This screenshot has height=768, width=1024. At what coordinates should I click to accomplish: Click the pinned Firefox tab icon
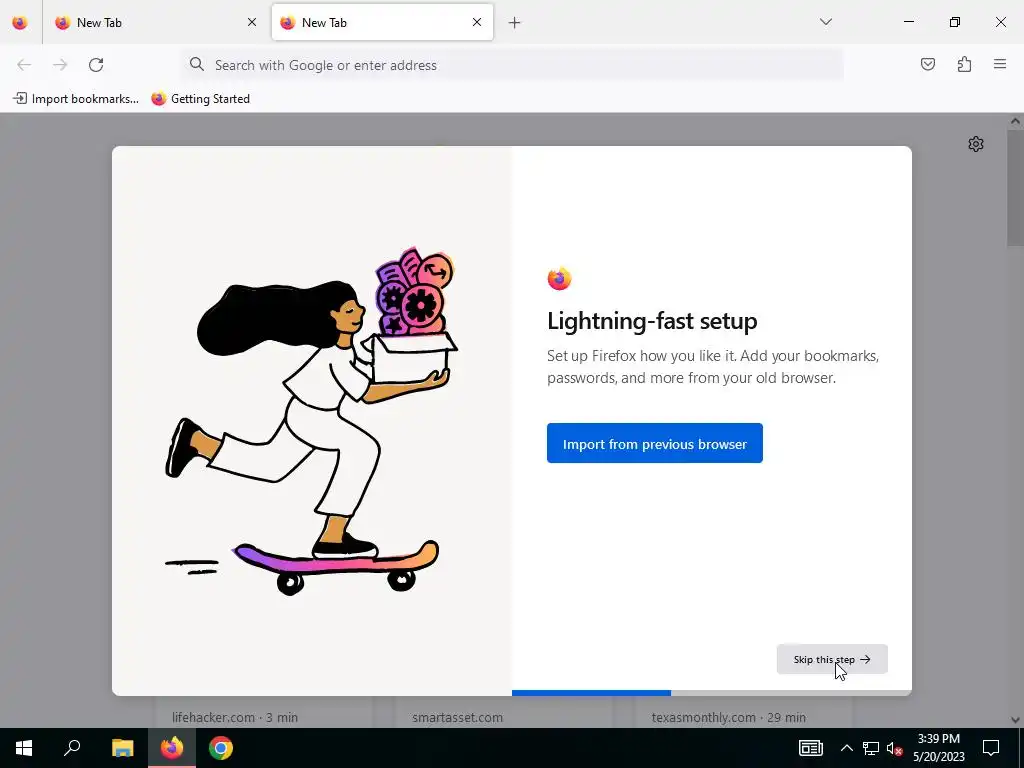tap(20, 22)
